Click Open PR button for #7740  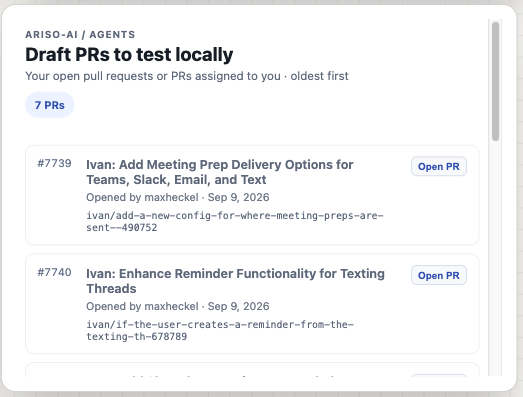coord(439,275)
